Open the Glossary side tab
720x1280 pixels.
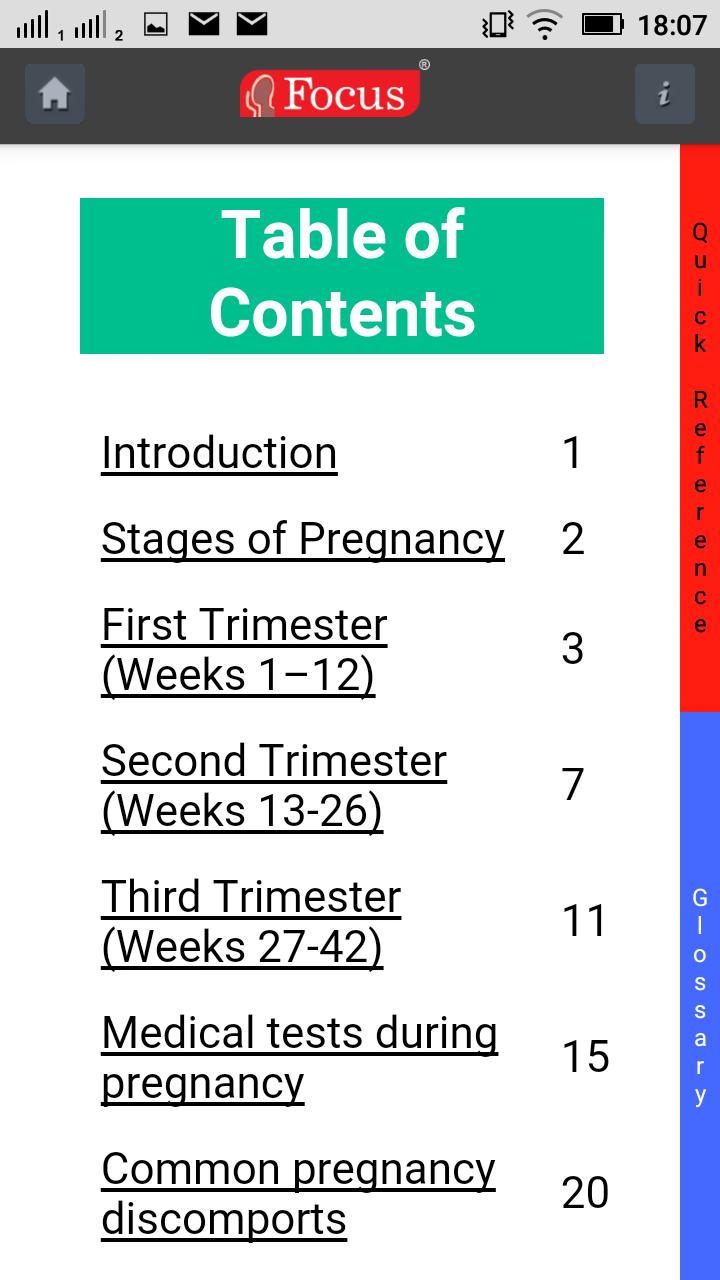[x=700, y=995]
